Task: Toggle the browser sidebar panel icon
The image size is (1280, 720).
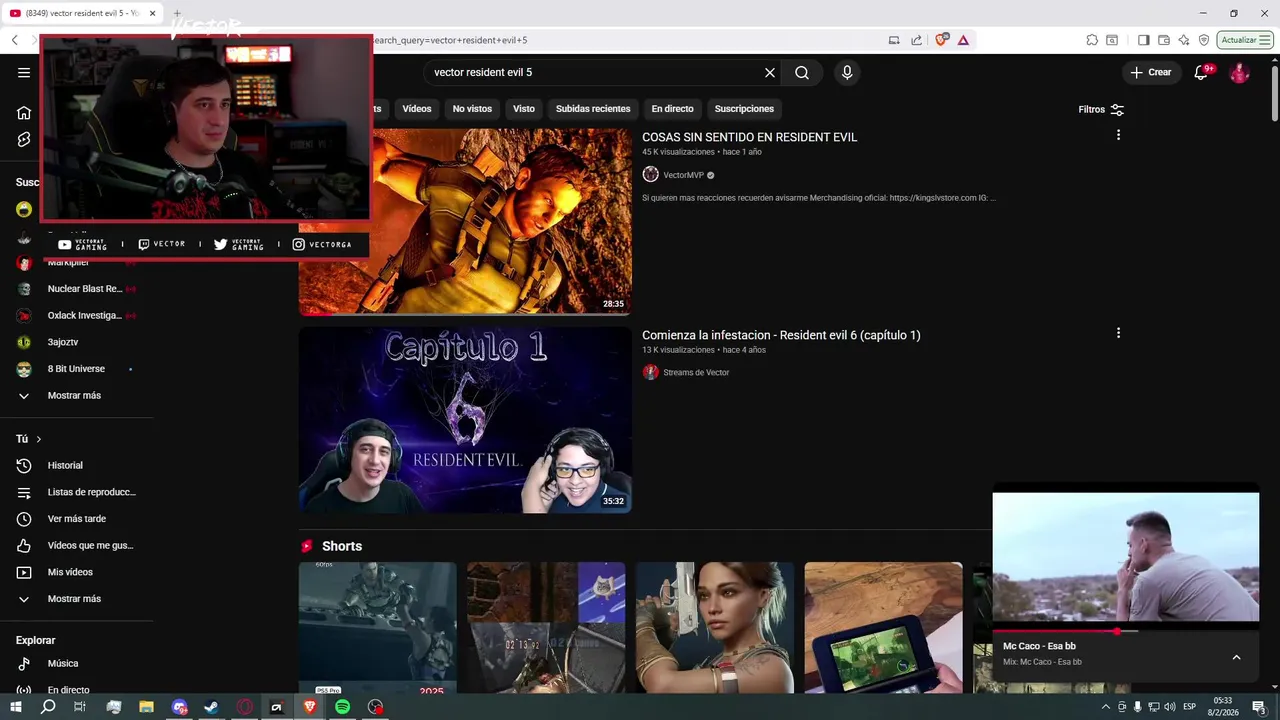Action: (1144, 40)
